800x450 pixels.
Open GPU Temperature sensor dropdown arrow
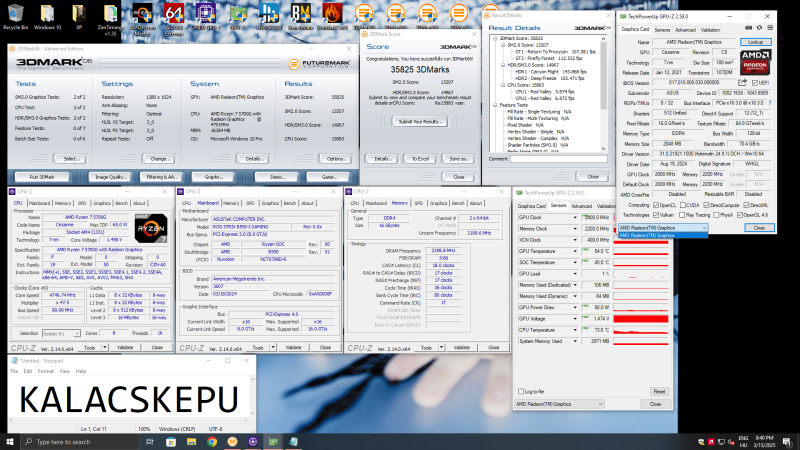[x=574, y=251]
